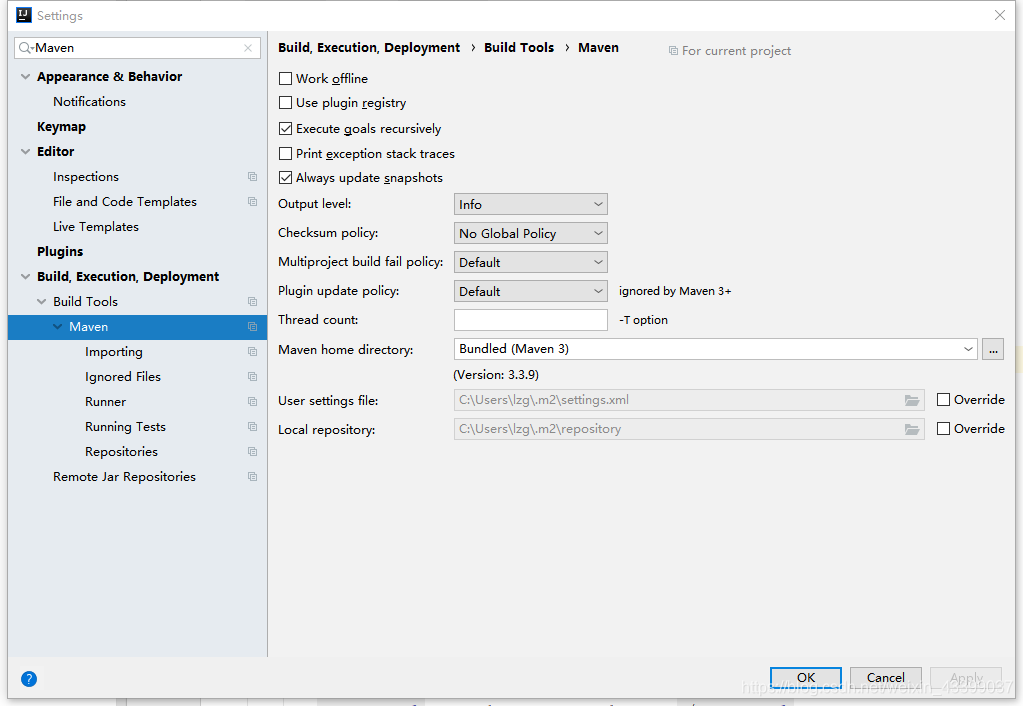Click the help question mark icon
Screen dimensions: 1023x706
click(x=29, y=679)
